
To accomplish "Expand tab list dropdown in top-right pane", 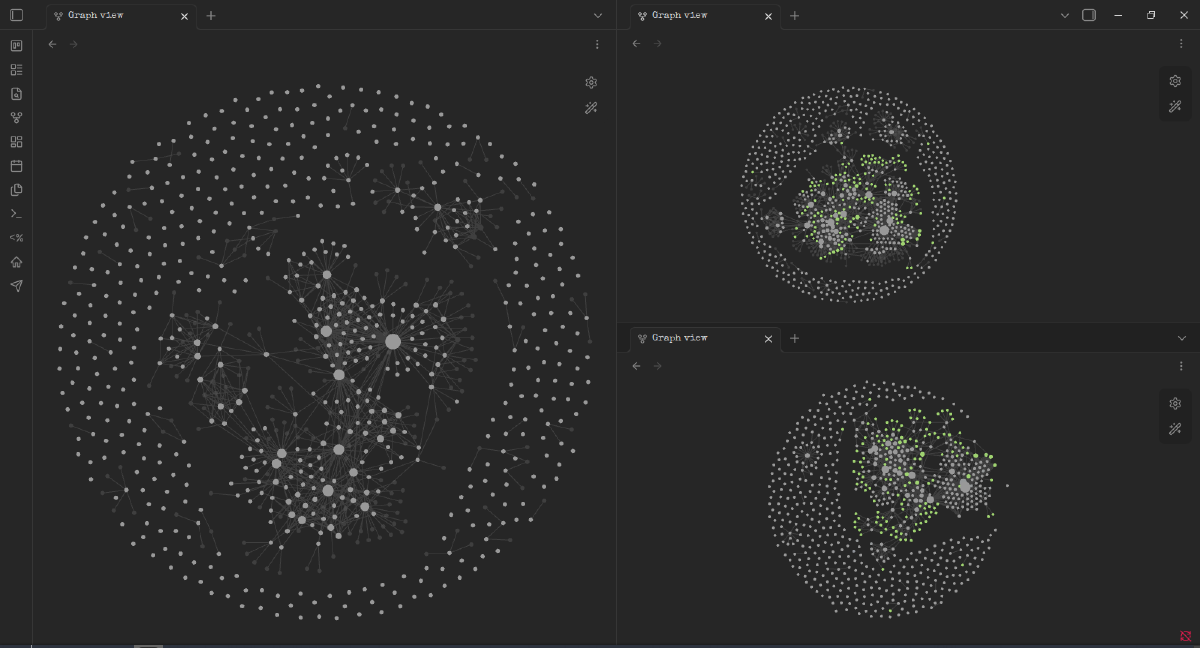I will pyautogui.click(x=1064, y=15).
